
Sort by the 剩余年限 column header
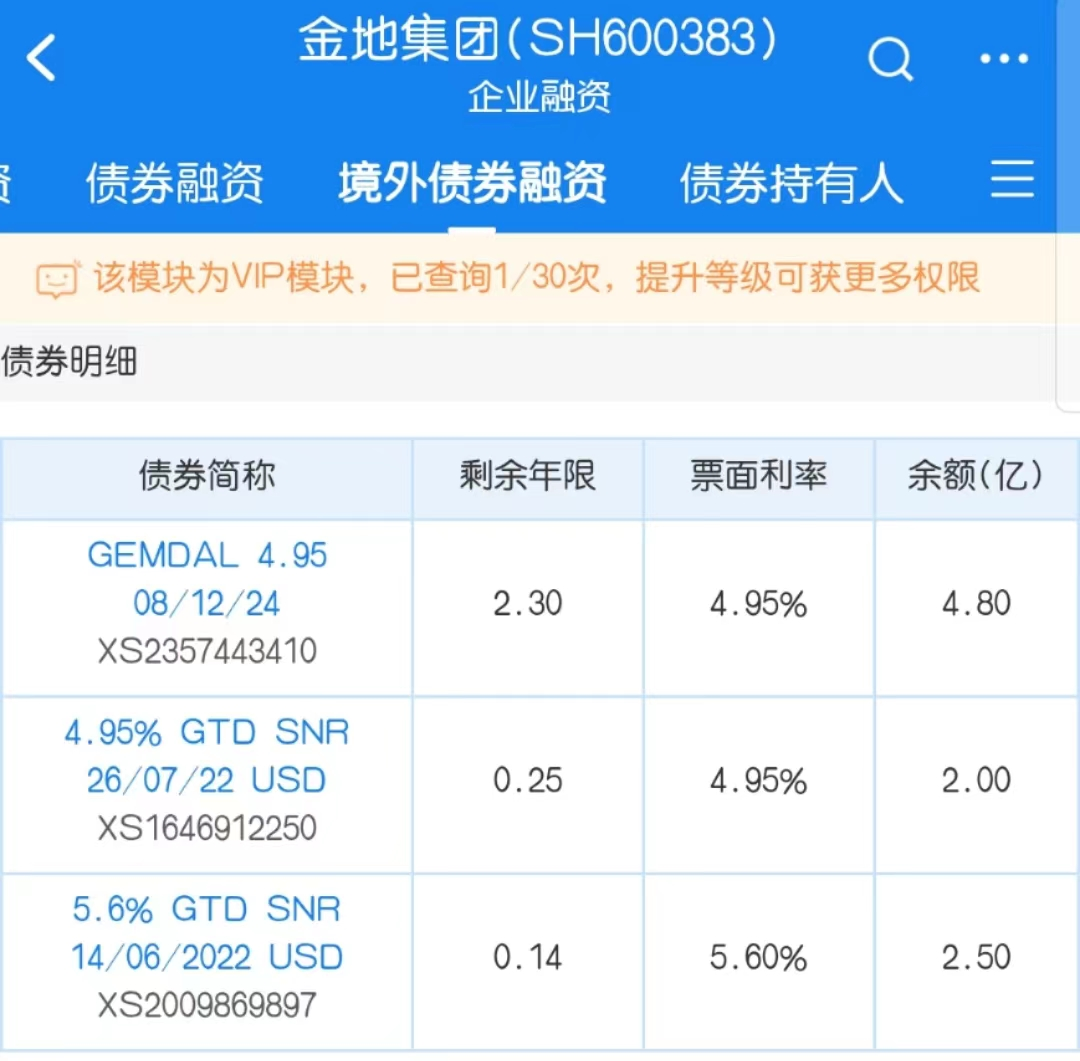click(527, 476)
